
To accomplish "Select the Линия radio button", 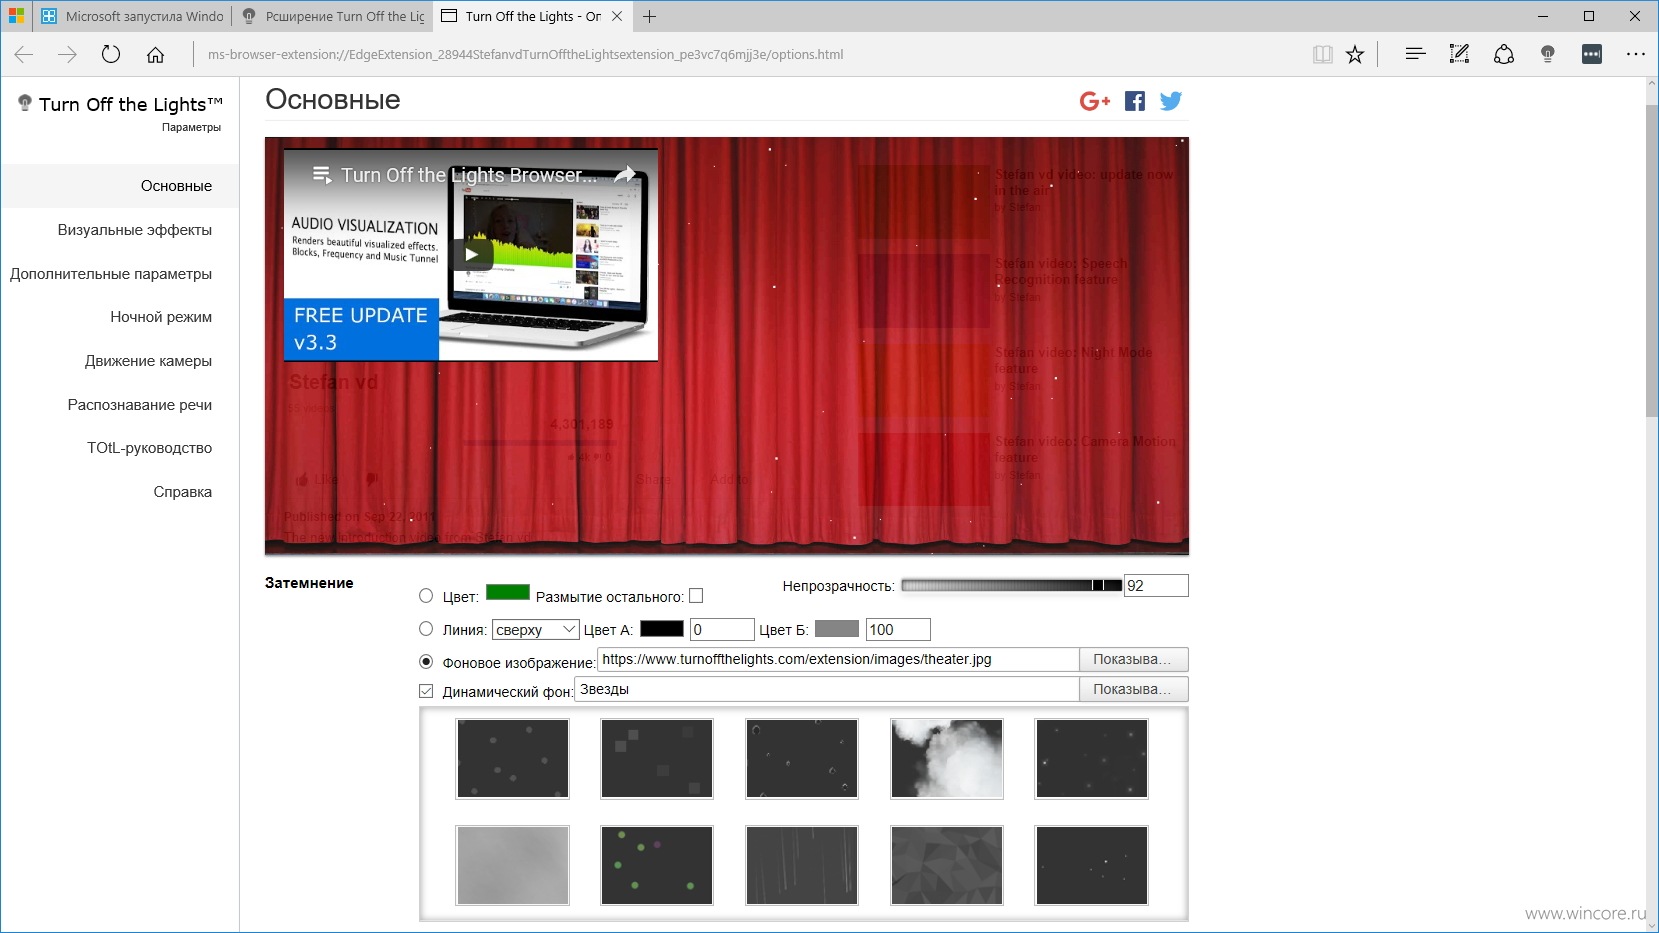I will [426, 629].
